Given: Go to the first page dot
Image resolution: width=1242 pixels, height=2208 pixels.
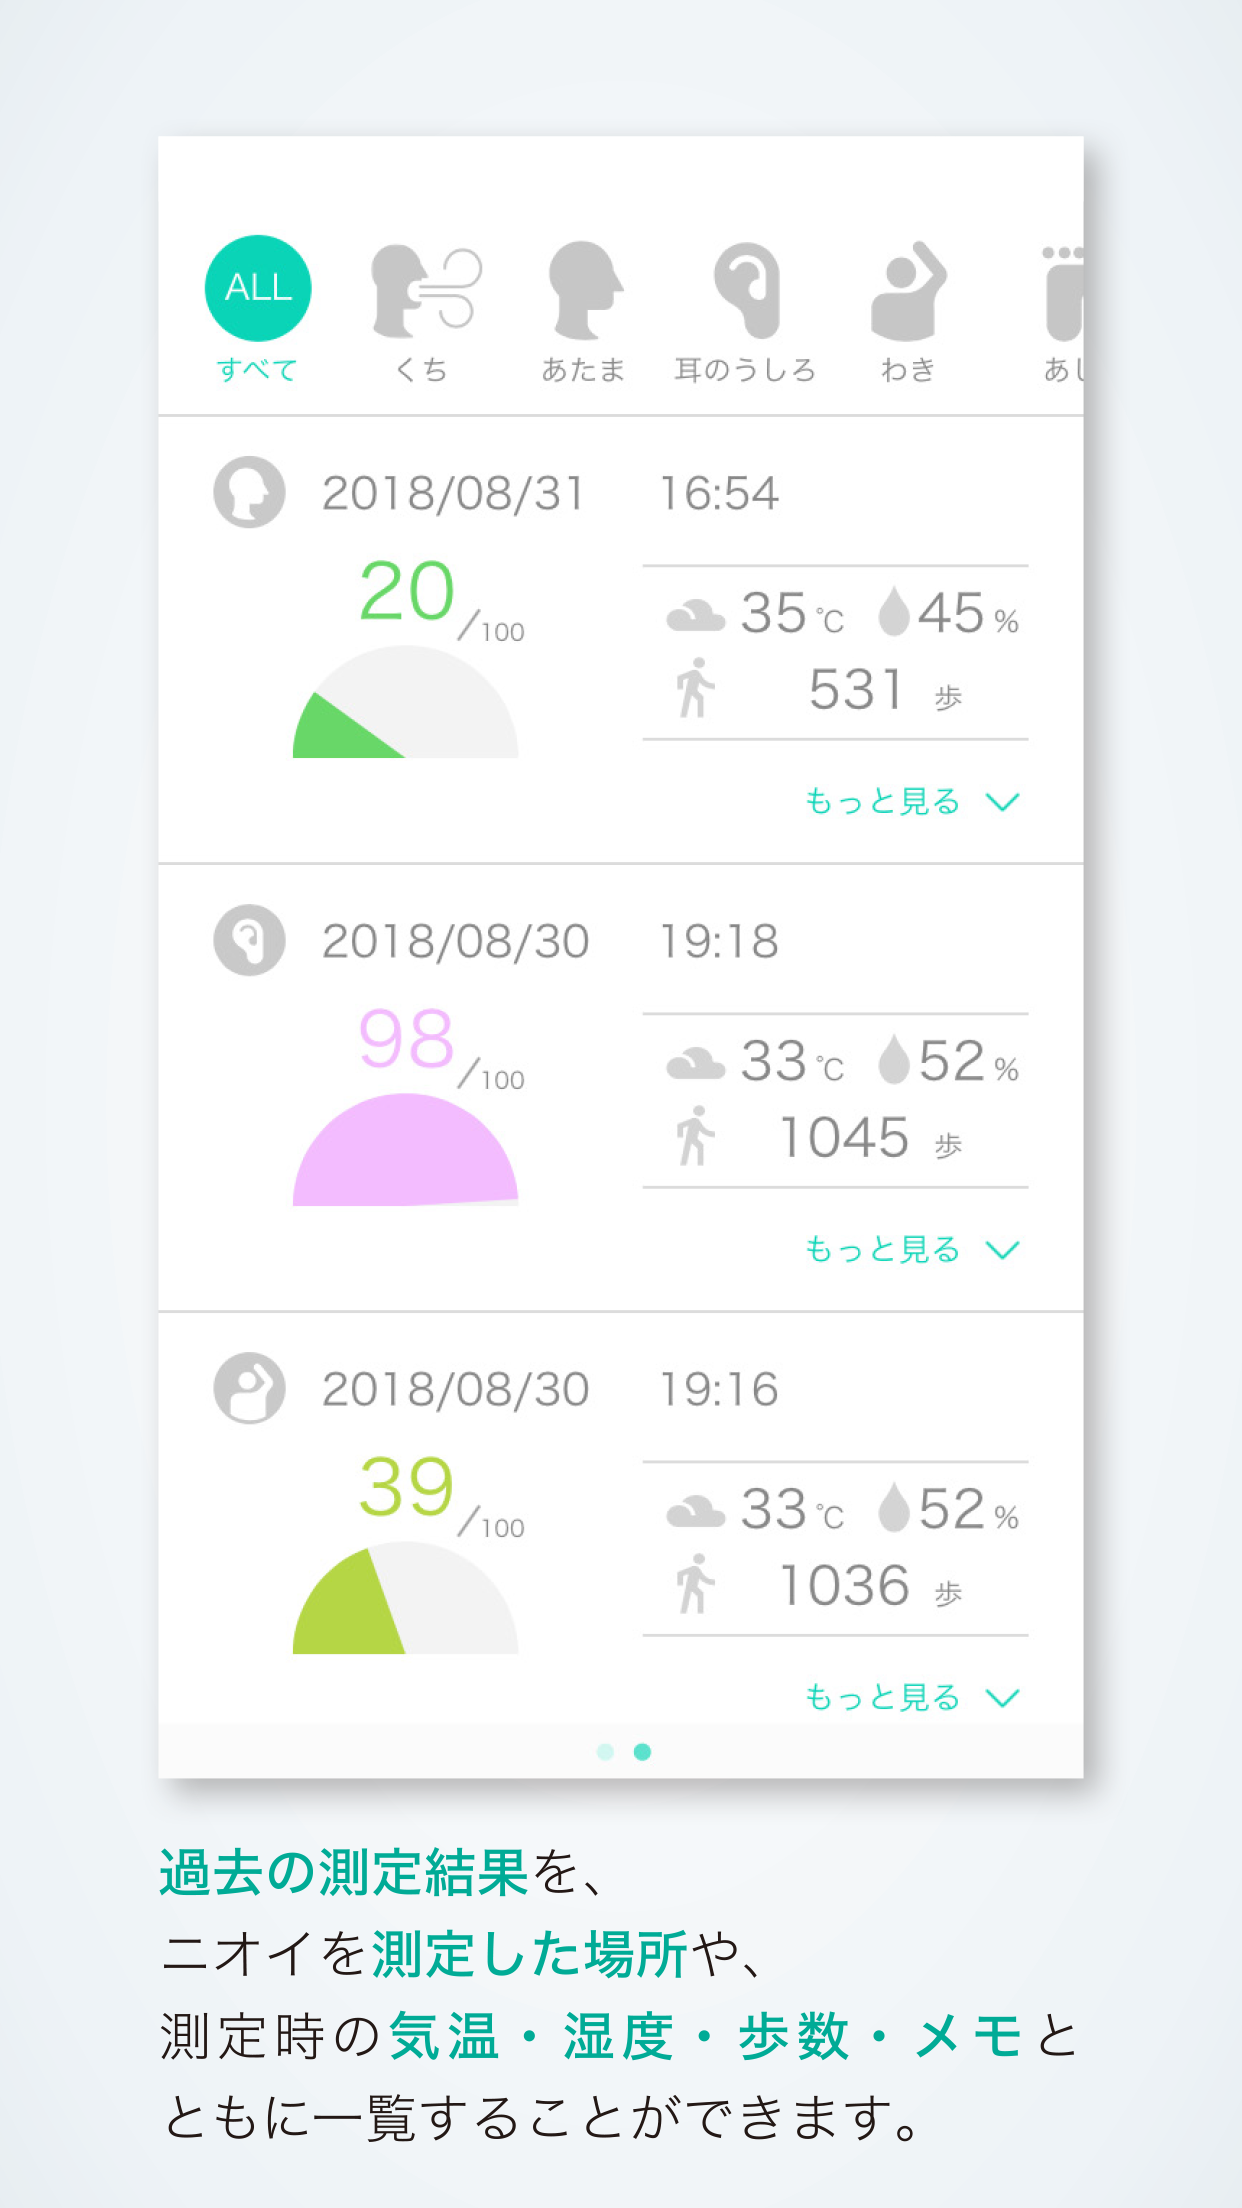Looking at the screenshot, I should [605, 1751].
